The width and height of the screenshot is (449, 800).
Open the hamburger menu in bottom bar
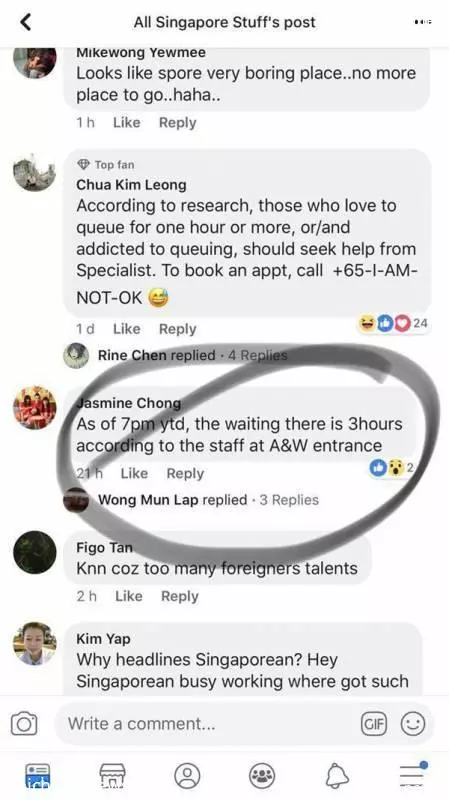click(412, 775)
